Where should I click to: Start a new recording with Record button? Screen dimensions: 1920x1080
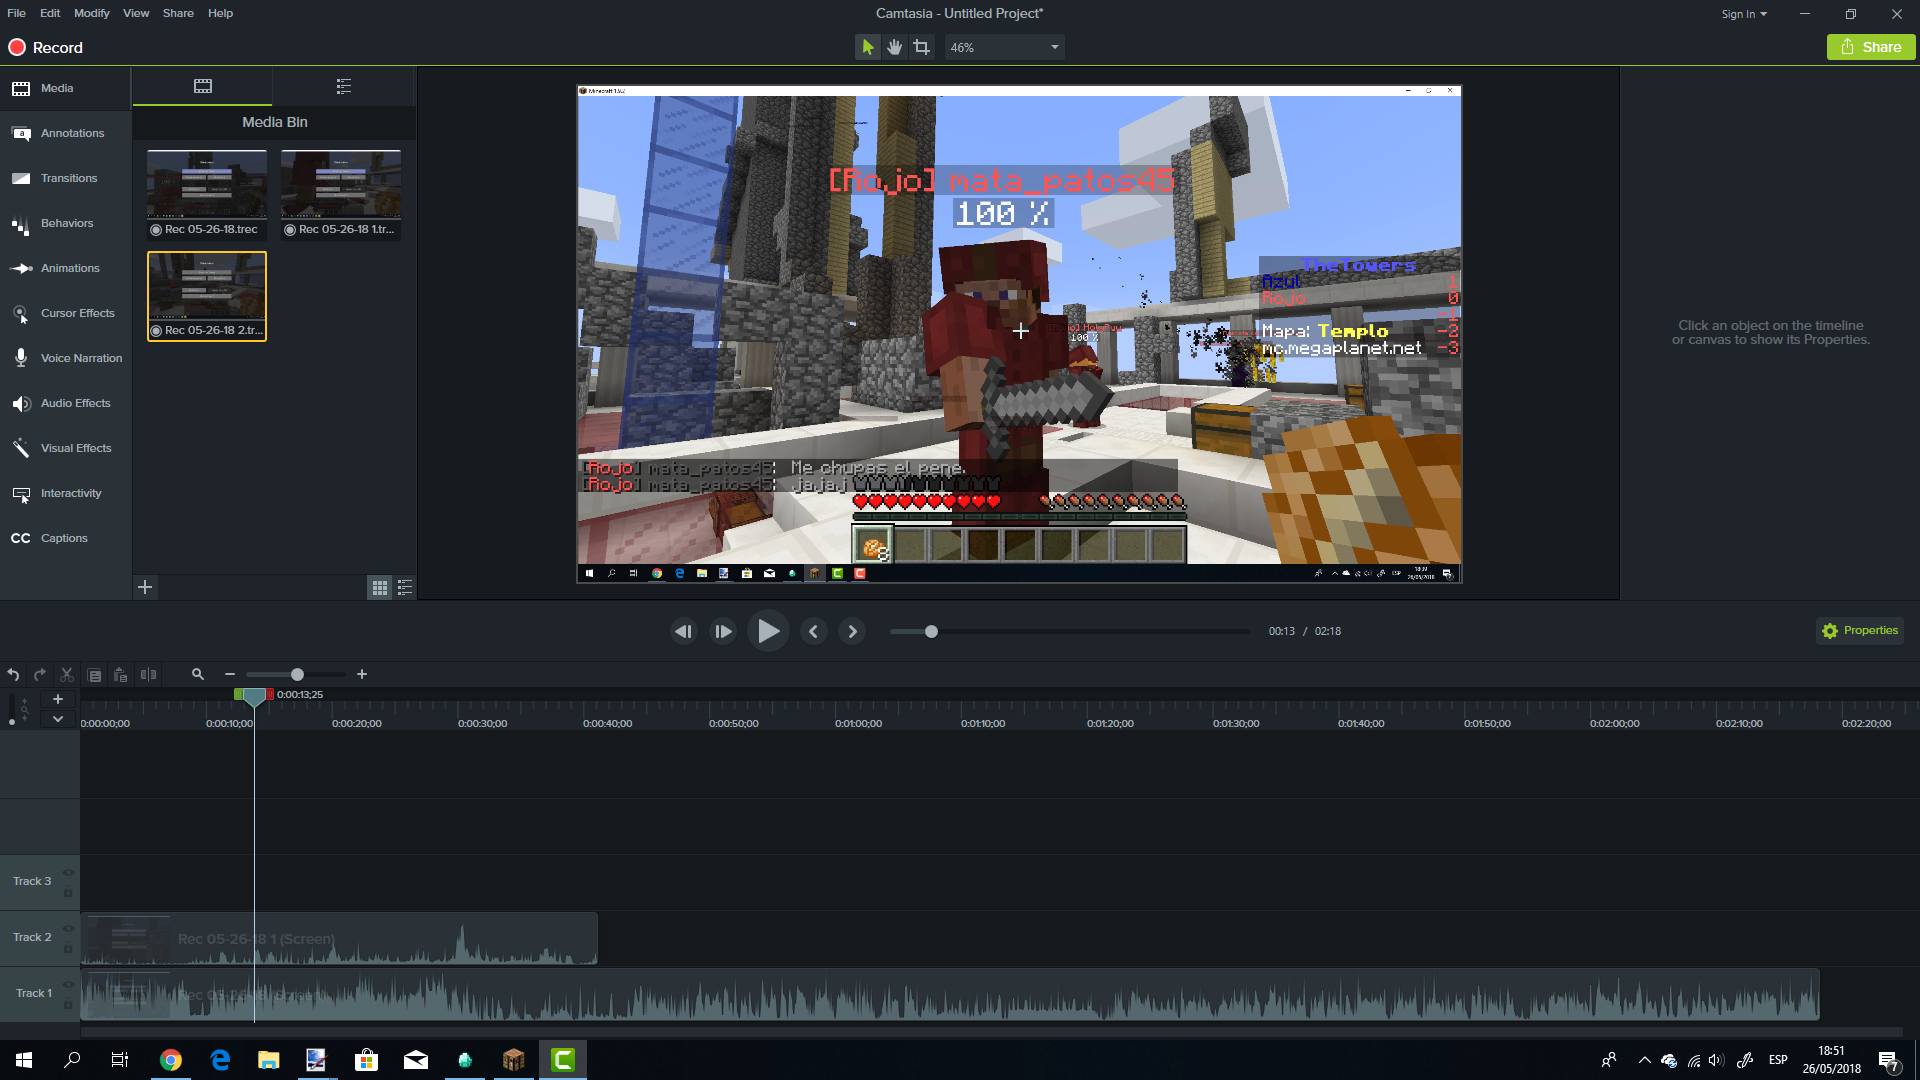pos(46,47)
